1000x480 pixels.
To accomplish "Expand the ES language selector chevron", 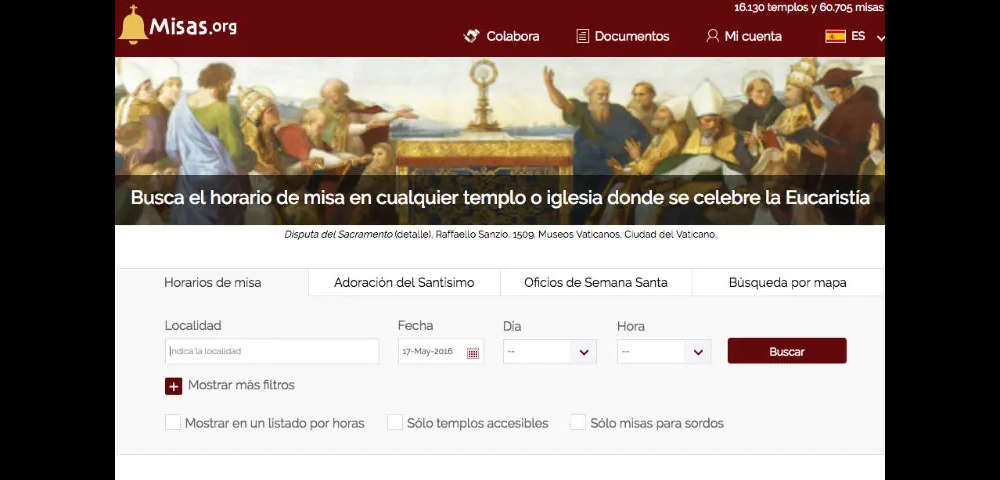I will [x=880, y=38].
